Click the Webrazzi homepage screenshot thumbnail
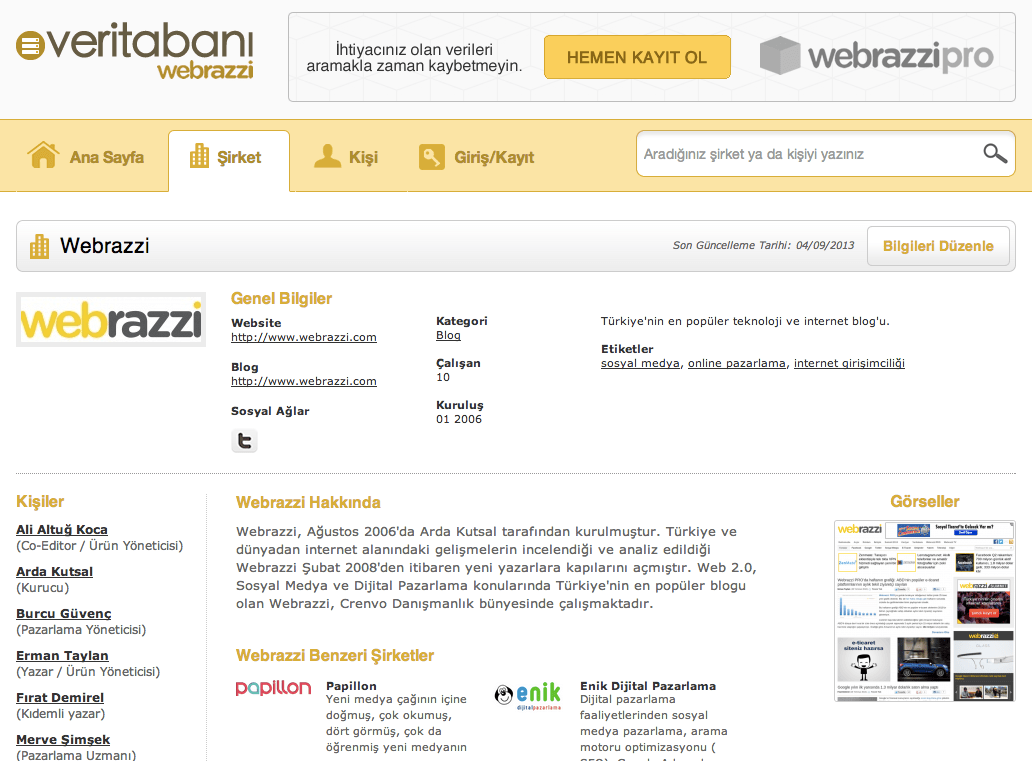 click(x=924, y=610)
